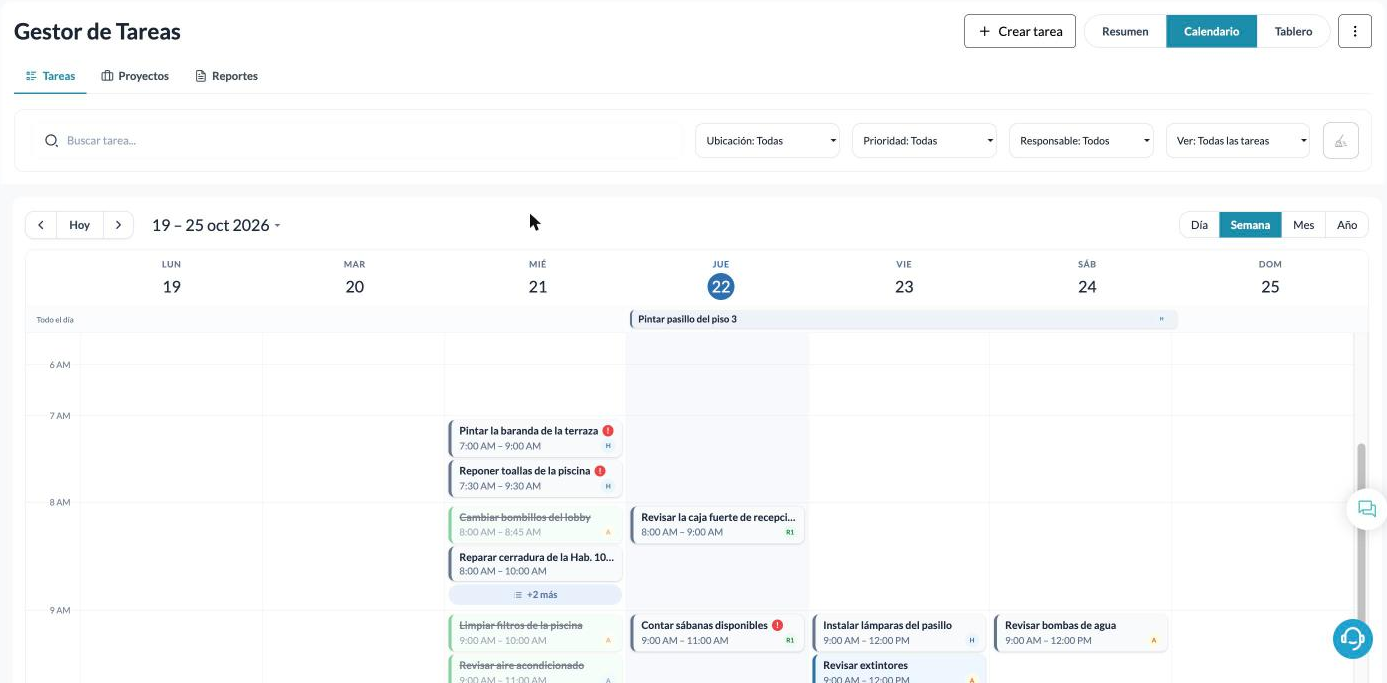Expand the Prioridad: Todas dropdown
The width and height of the screenshot is (1387, 683).
(x=925, y=141)
